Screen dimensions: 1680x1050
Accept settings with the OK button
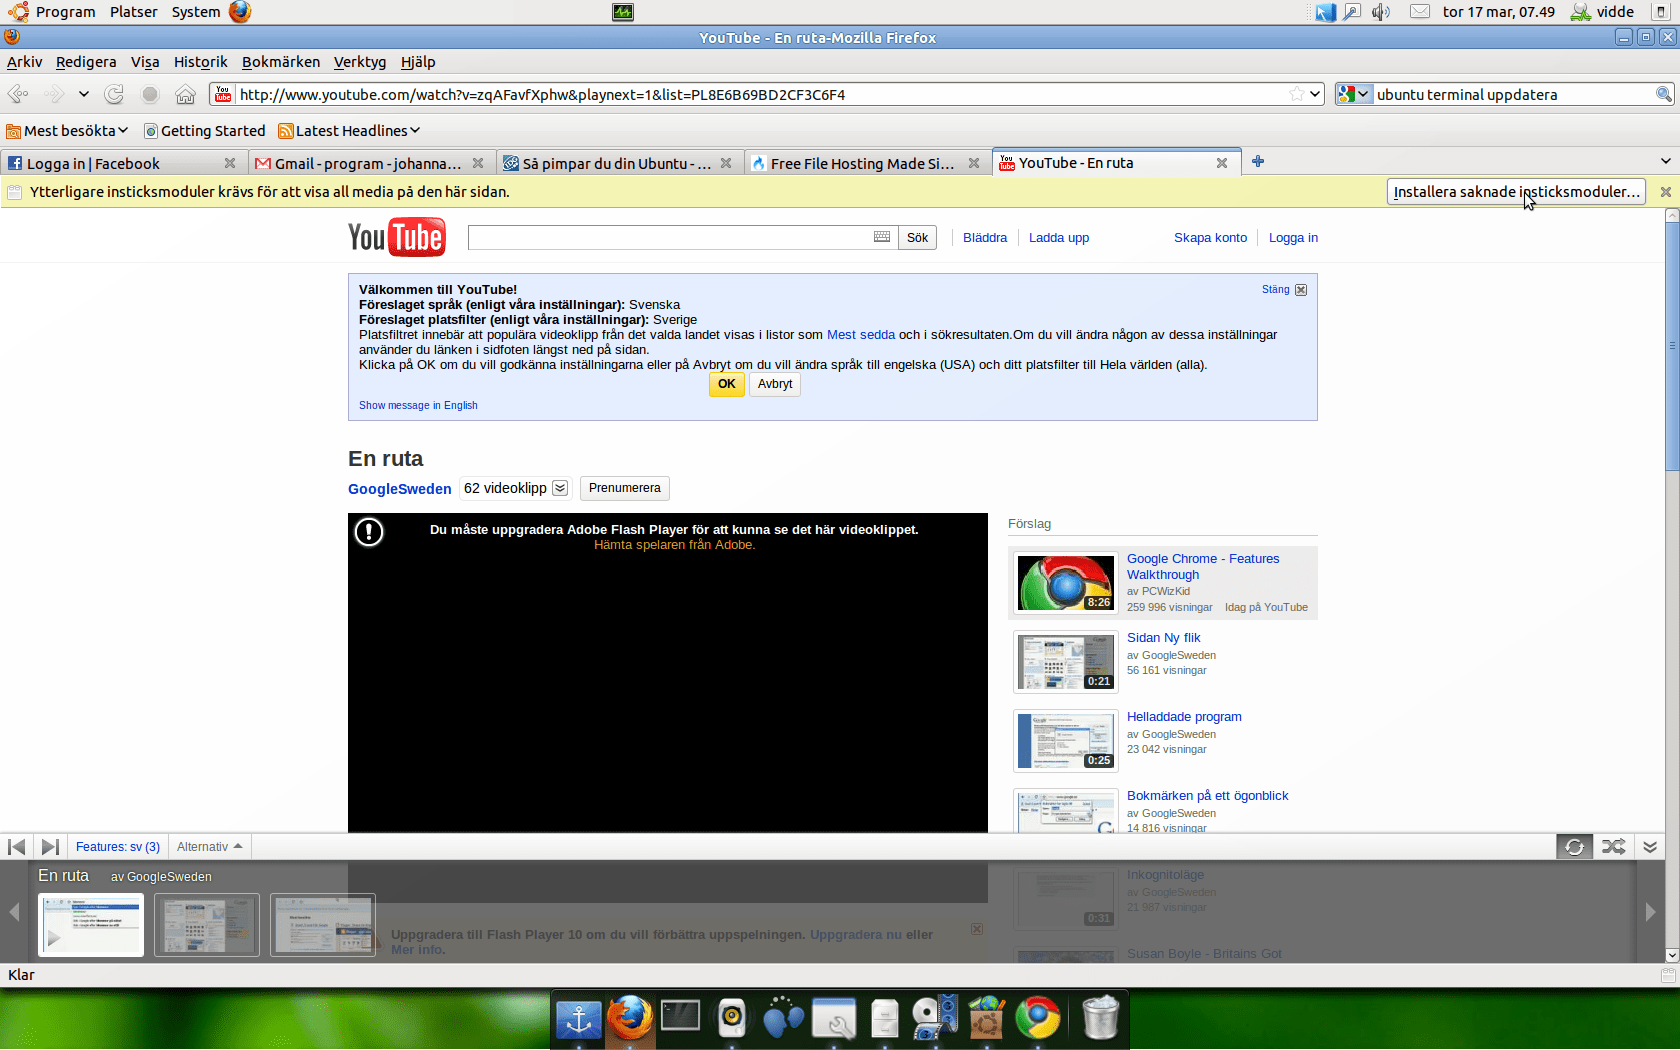(727, 384)
